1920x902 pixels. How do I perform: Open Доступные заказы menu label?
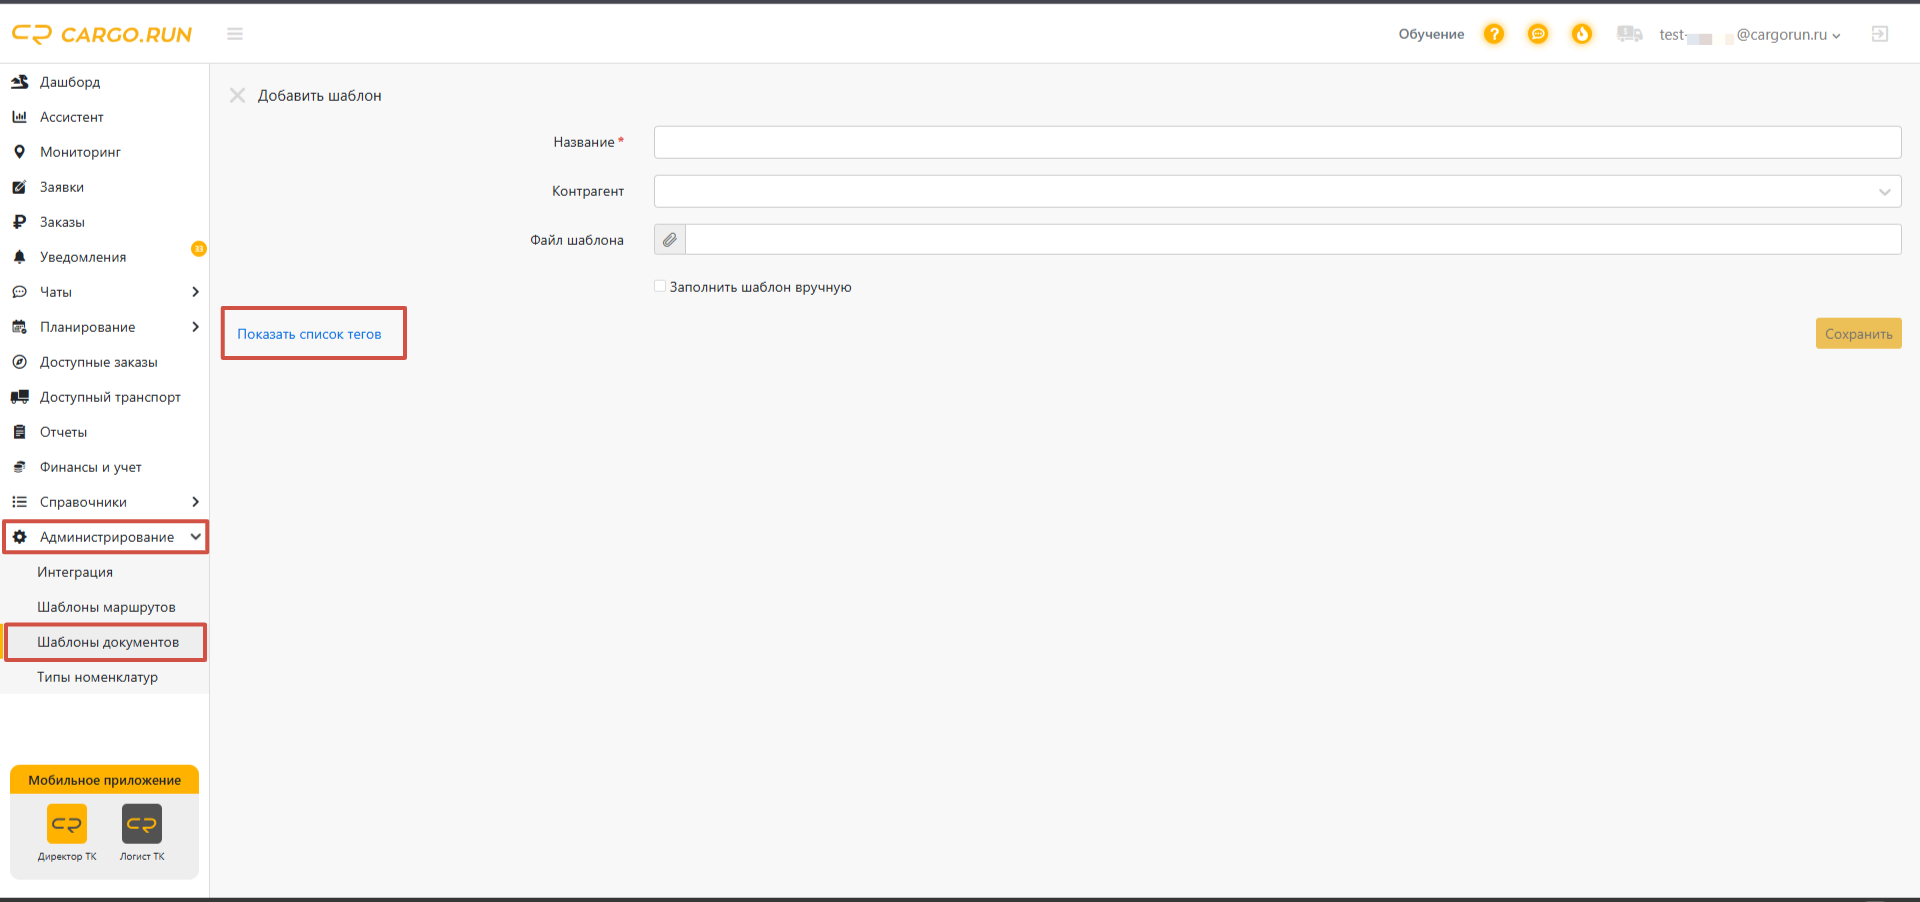[99, 362]
